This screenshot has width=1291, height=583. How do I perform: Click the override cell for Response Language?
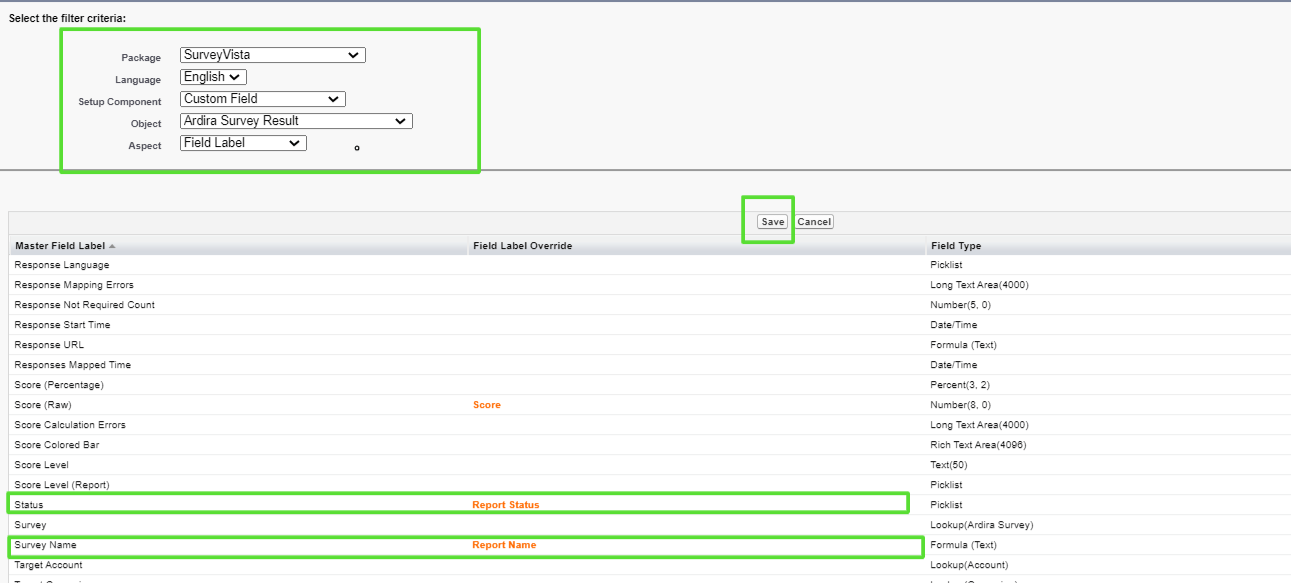coord(600,264)
